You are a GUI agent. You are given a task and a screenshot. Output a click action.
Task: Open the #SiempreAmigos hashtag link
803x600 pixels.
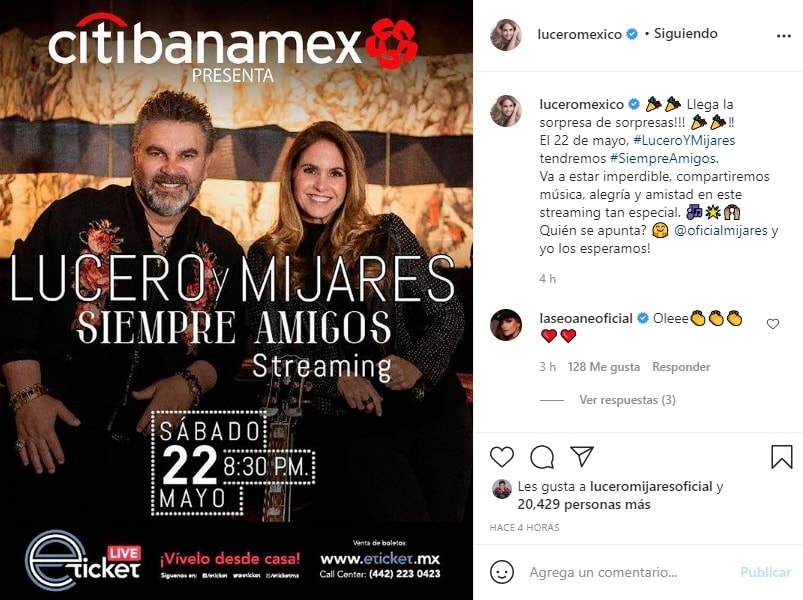[663, 158]
